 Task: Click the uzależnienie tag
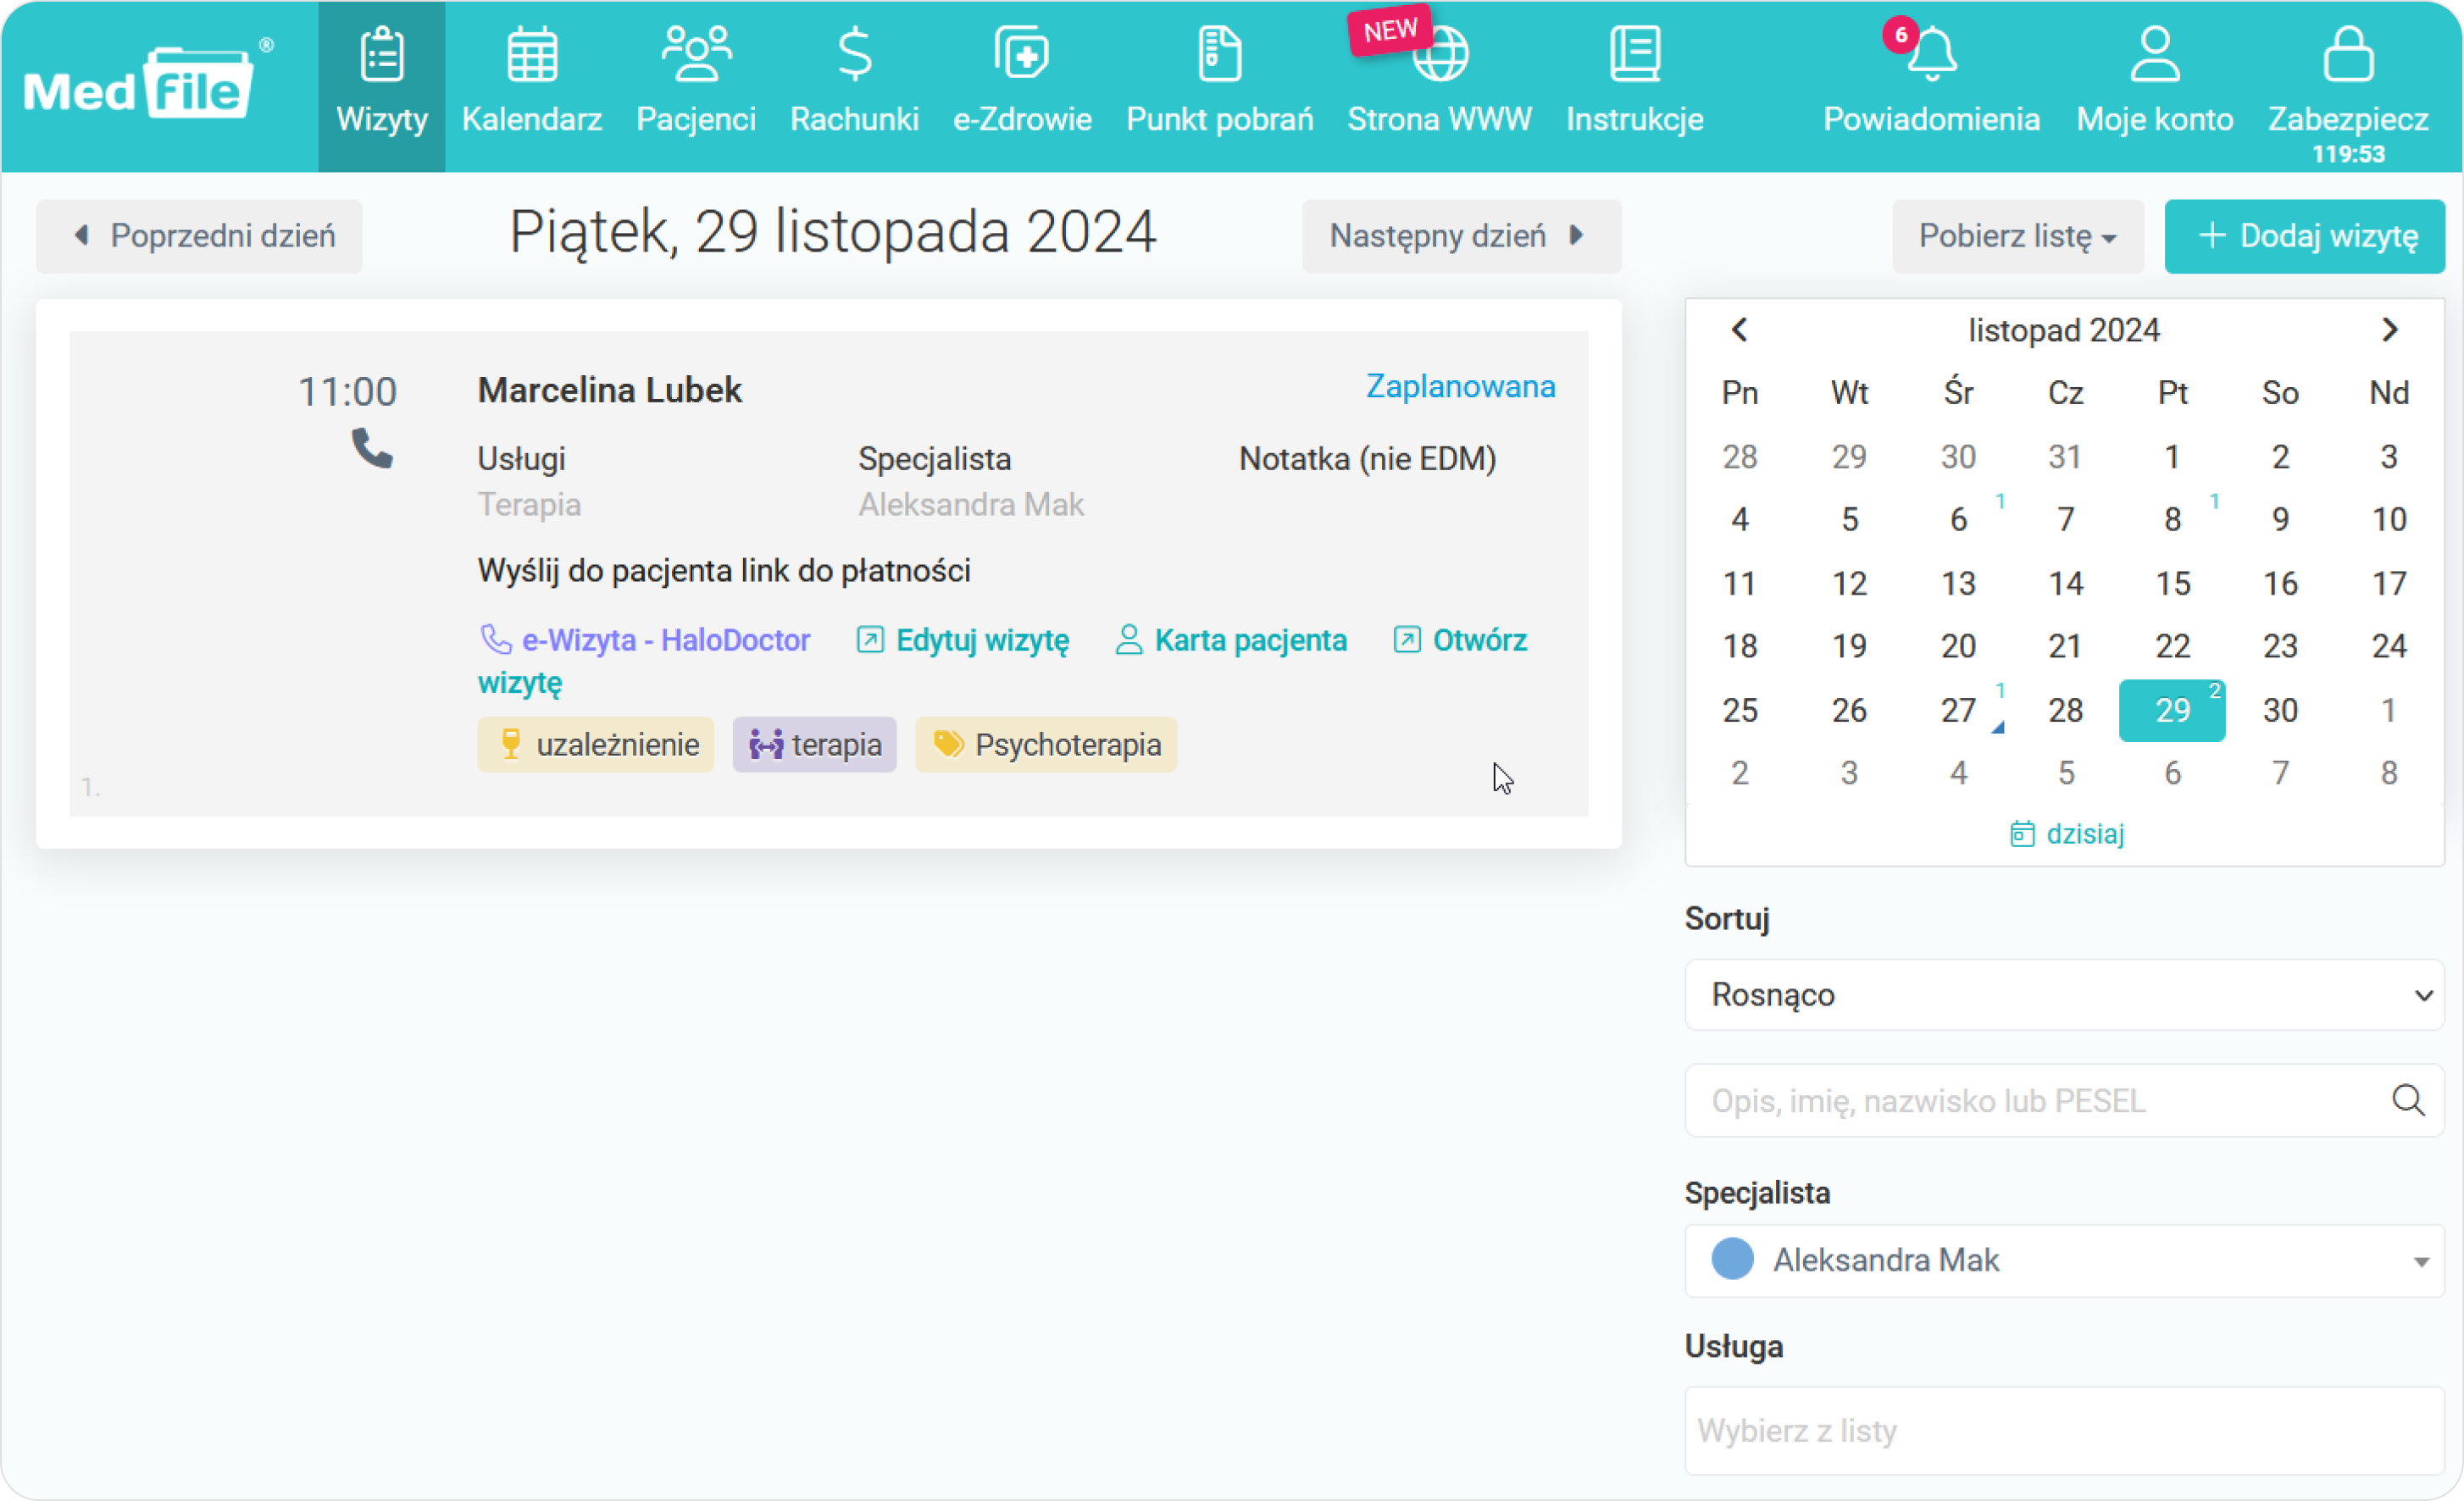(595, 745)
